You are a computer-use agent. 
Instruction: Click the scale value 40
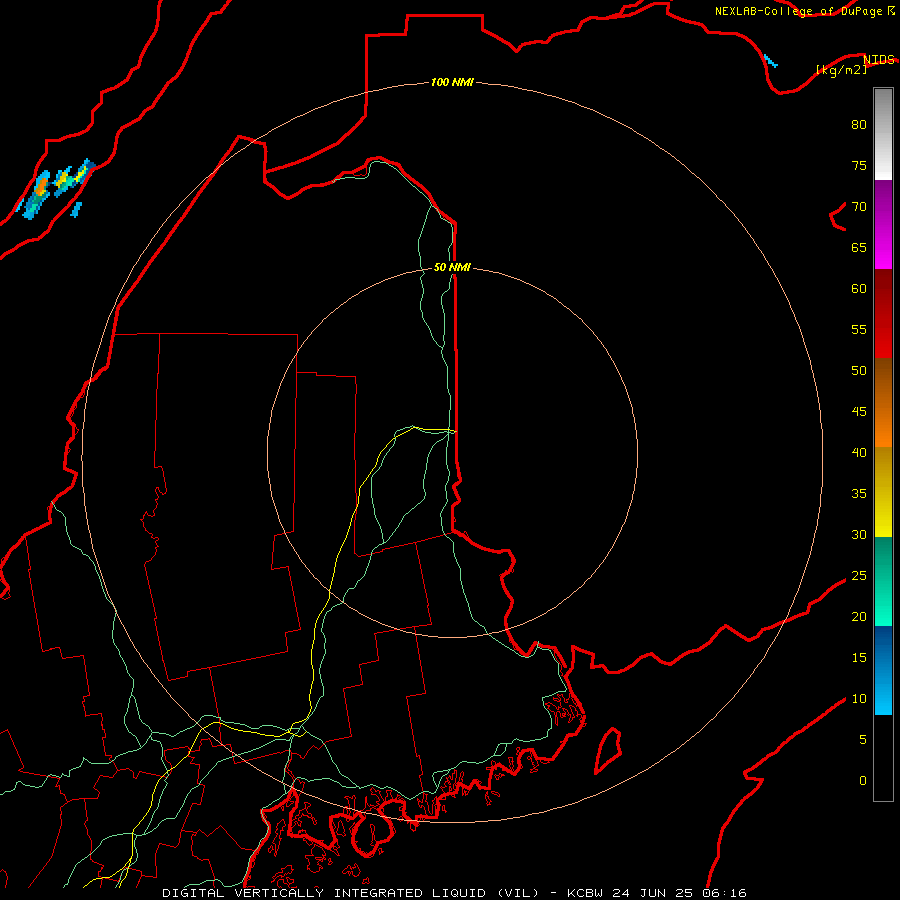point(859,452)
